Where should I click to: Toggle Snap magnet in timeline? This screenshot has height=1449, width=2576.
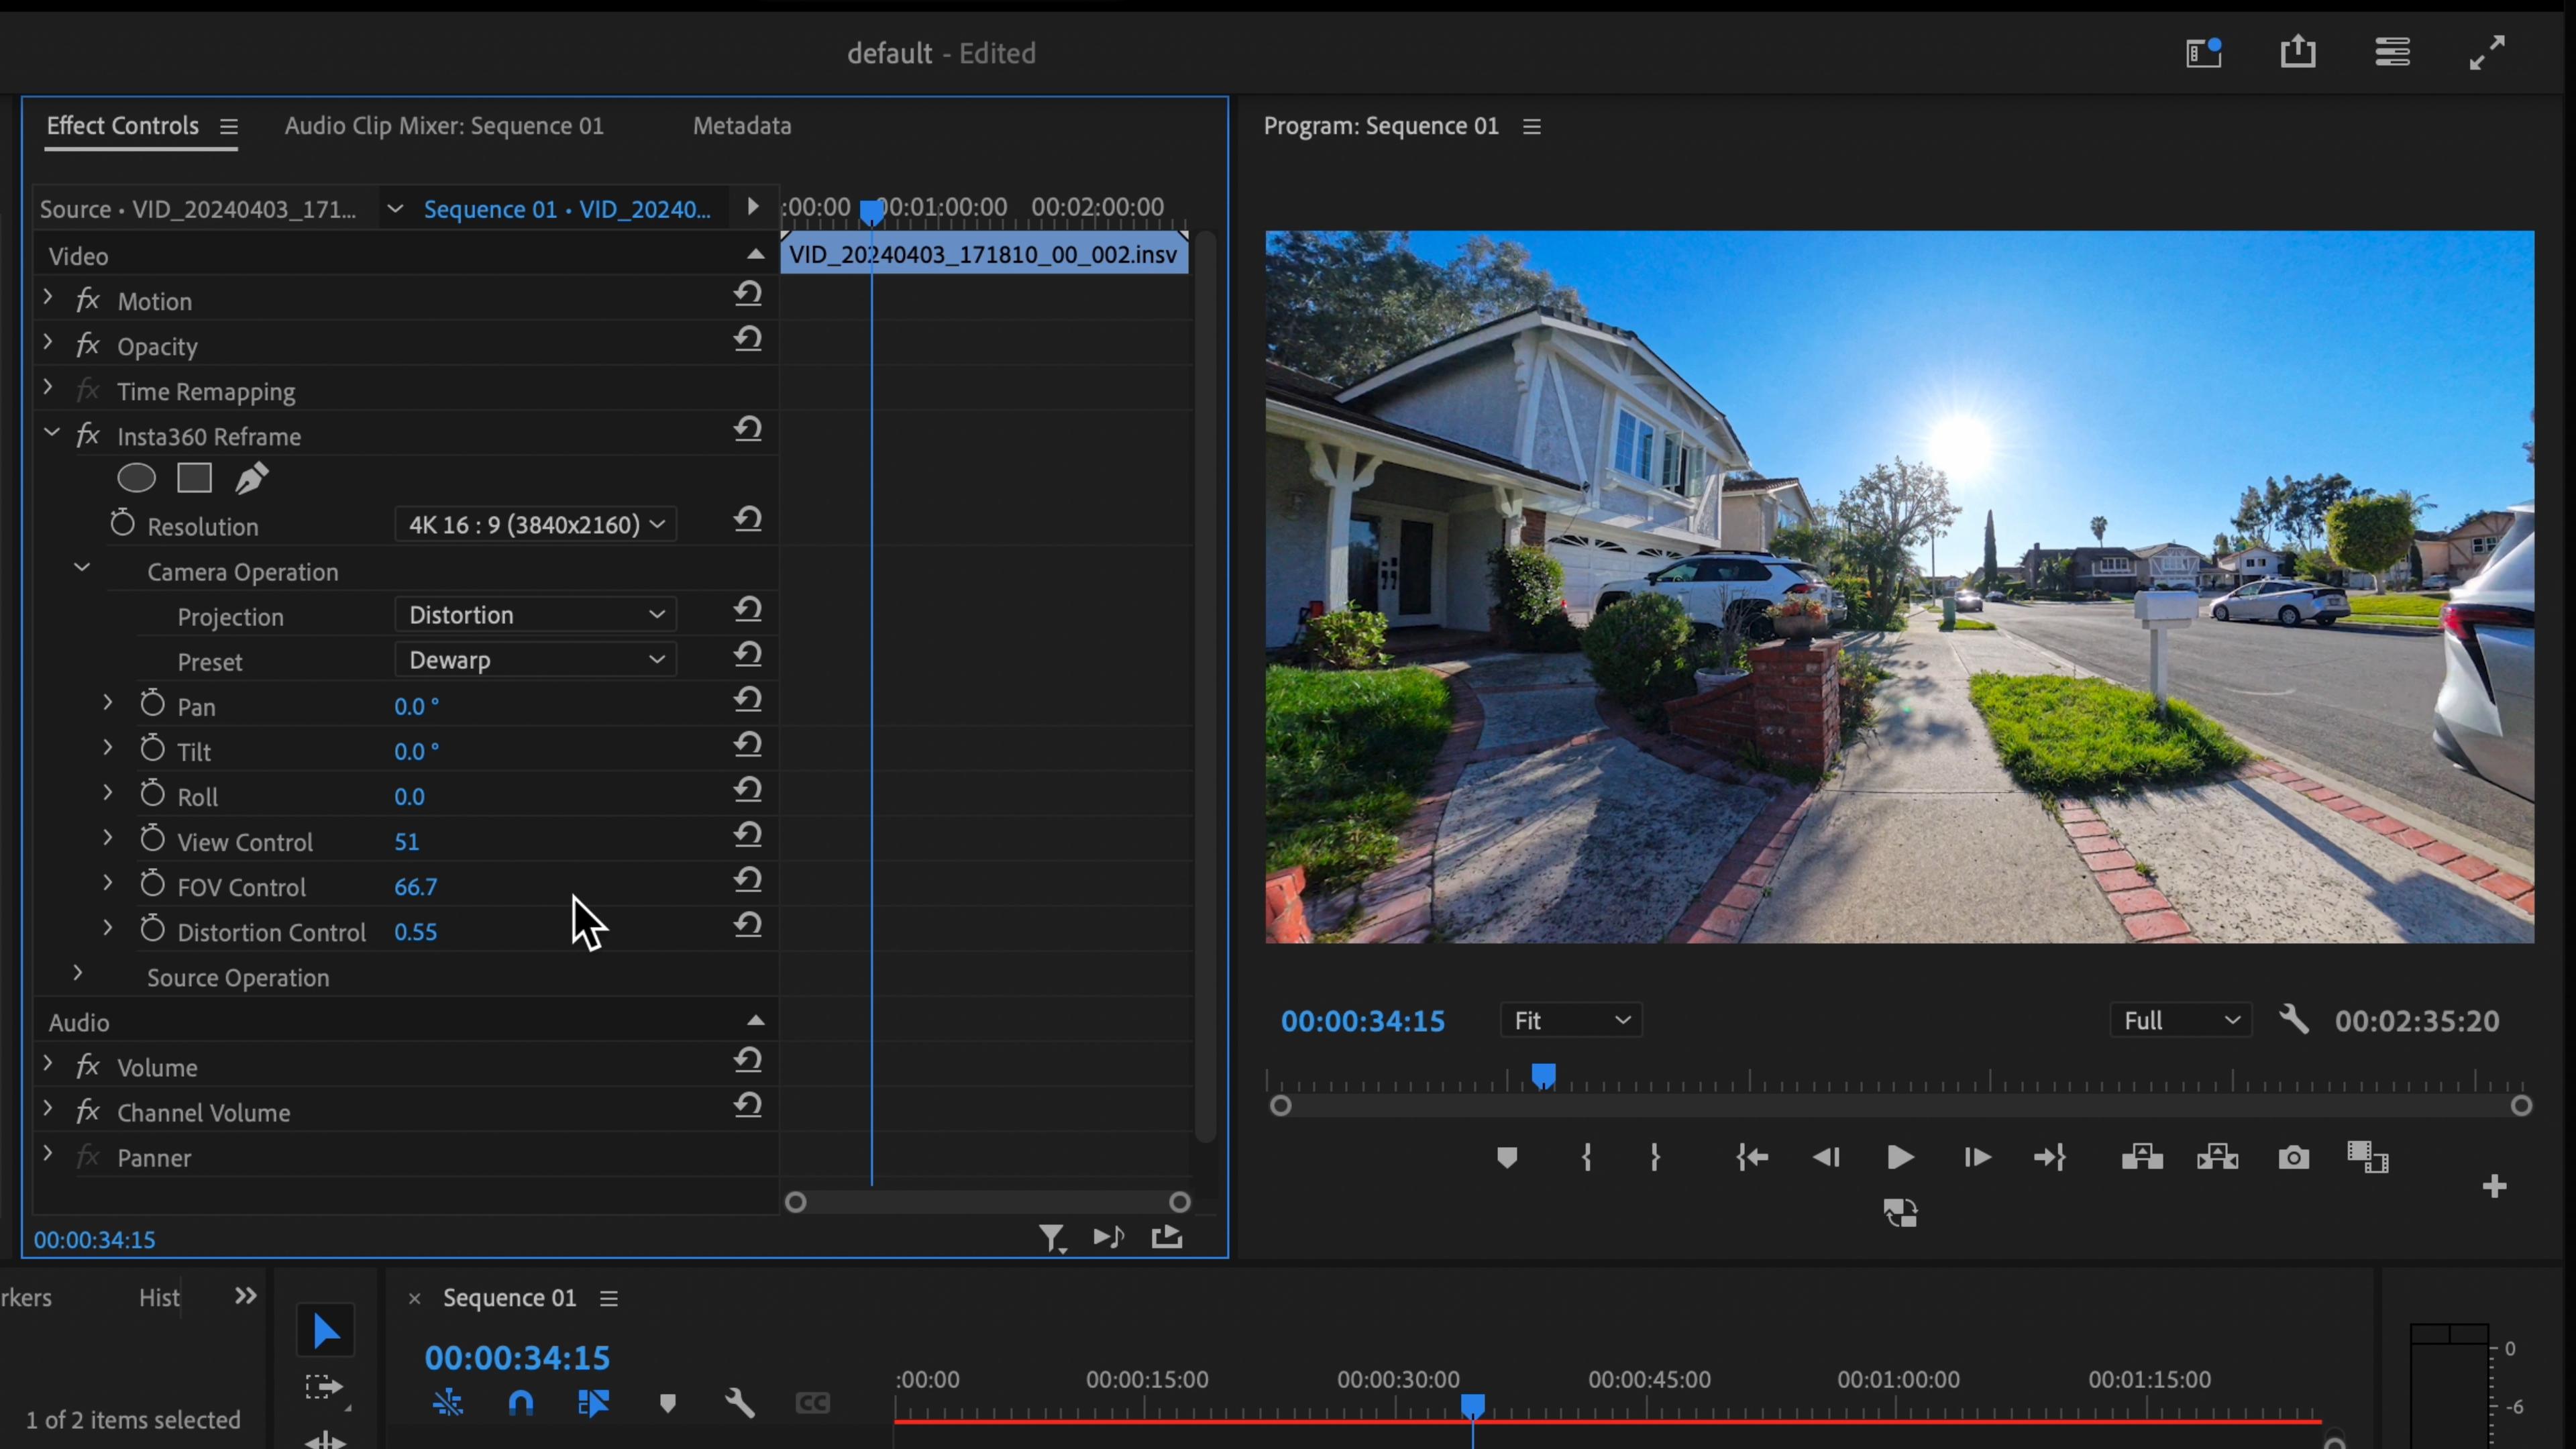[x=520, y=1402]
